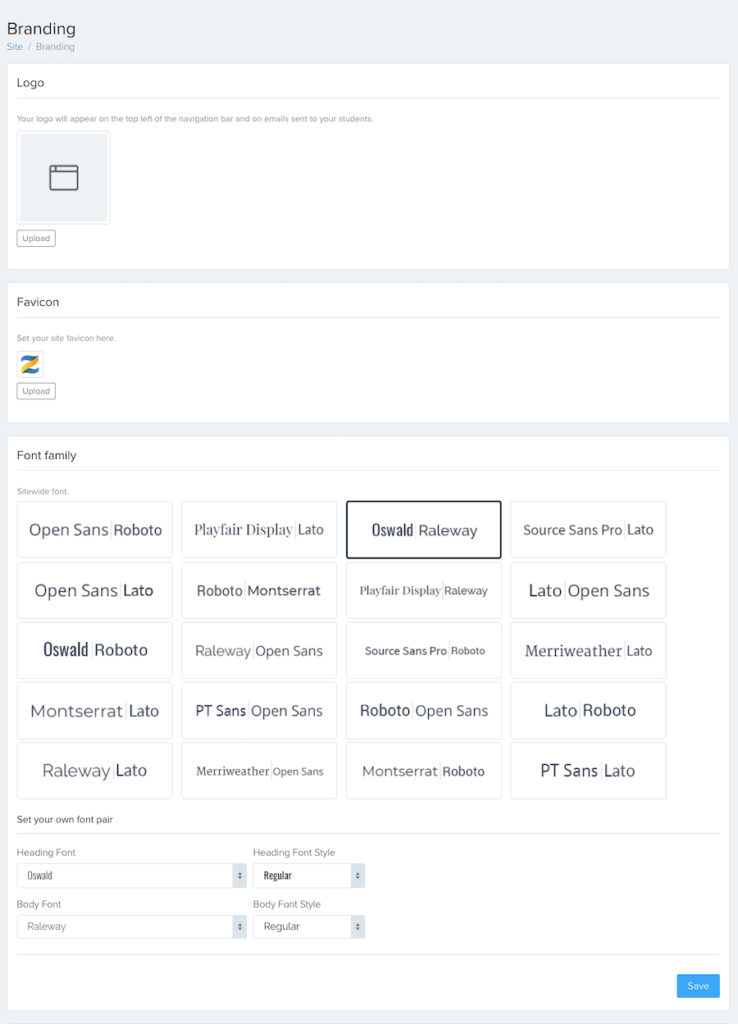Select the Roboto Montserrat font pair
Viewport: 738px width, 1024px height.
pyautogui.click(x=259, y=590)
